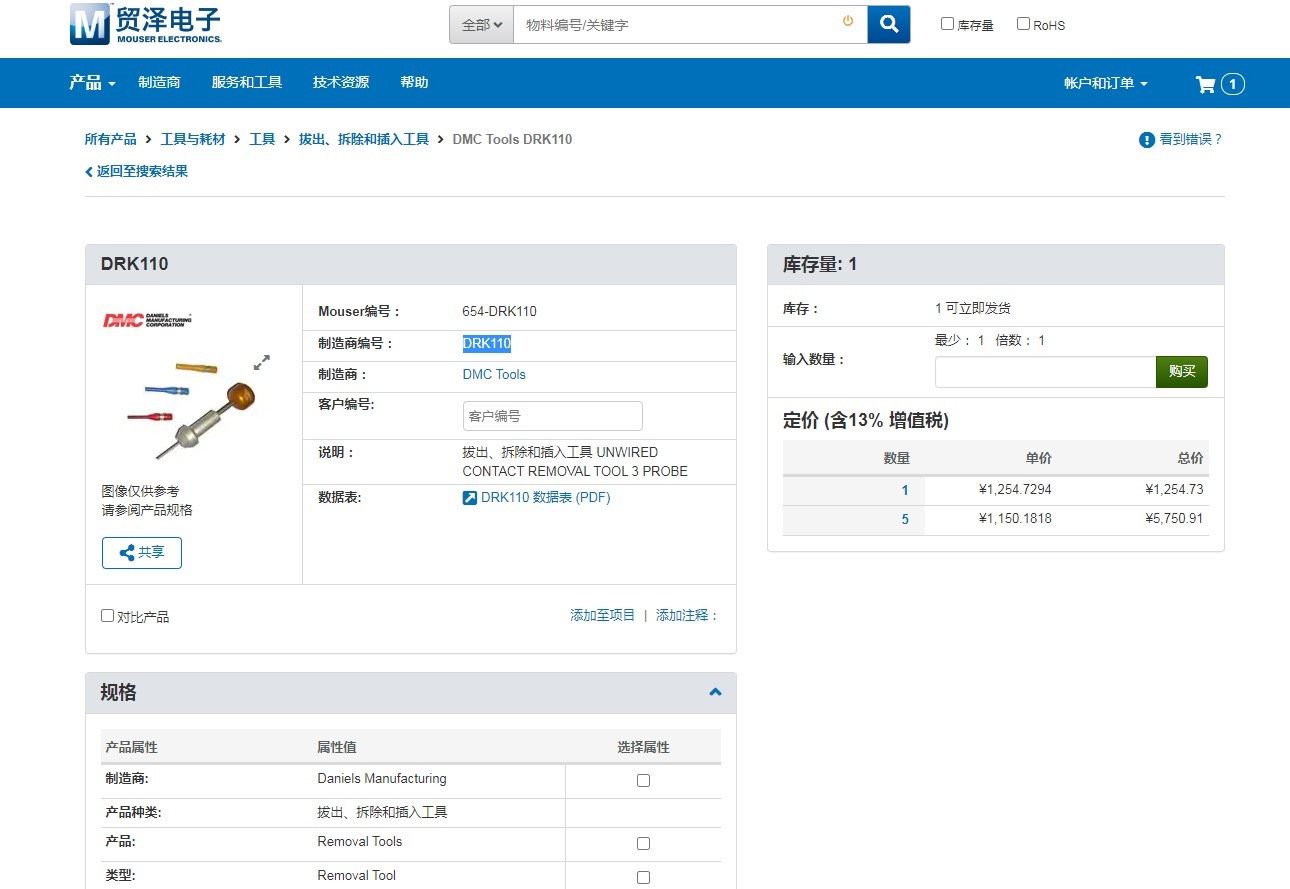The image size is (1290, 889).
Task: Toggle the 库存量 checkbox in header
Action: click(x=947, y=24)
